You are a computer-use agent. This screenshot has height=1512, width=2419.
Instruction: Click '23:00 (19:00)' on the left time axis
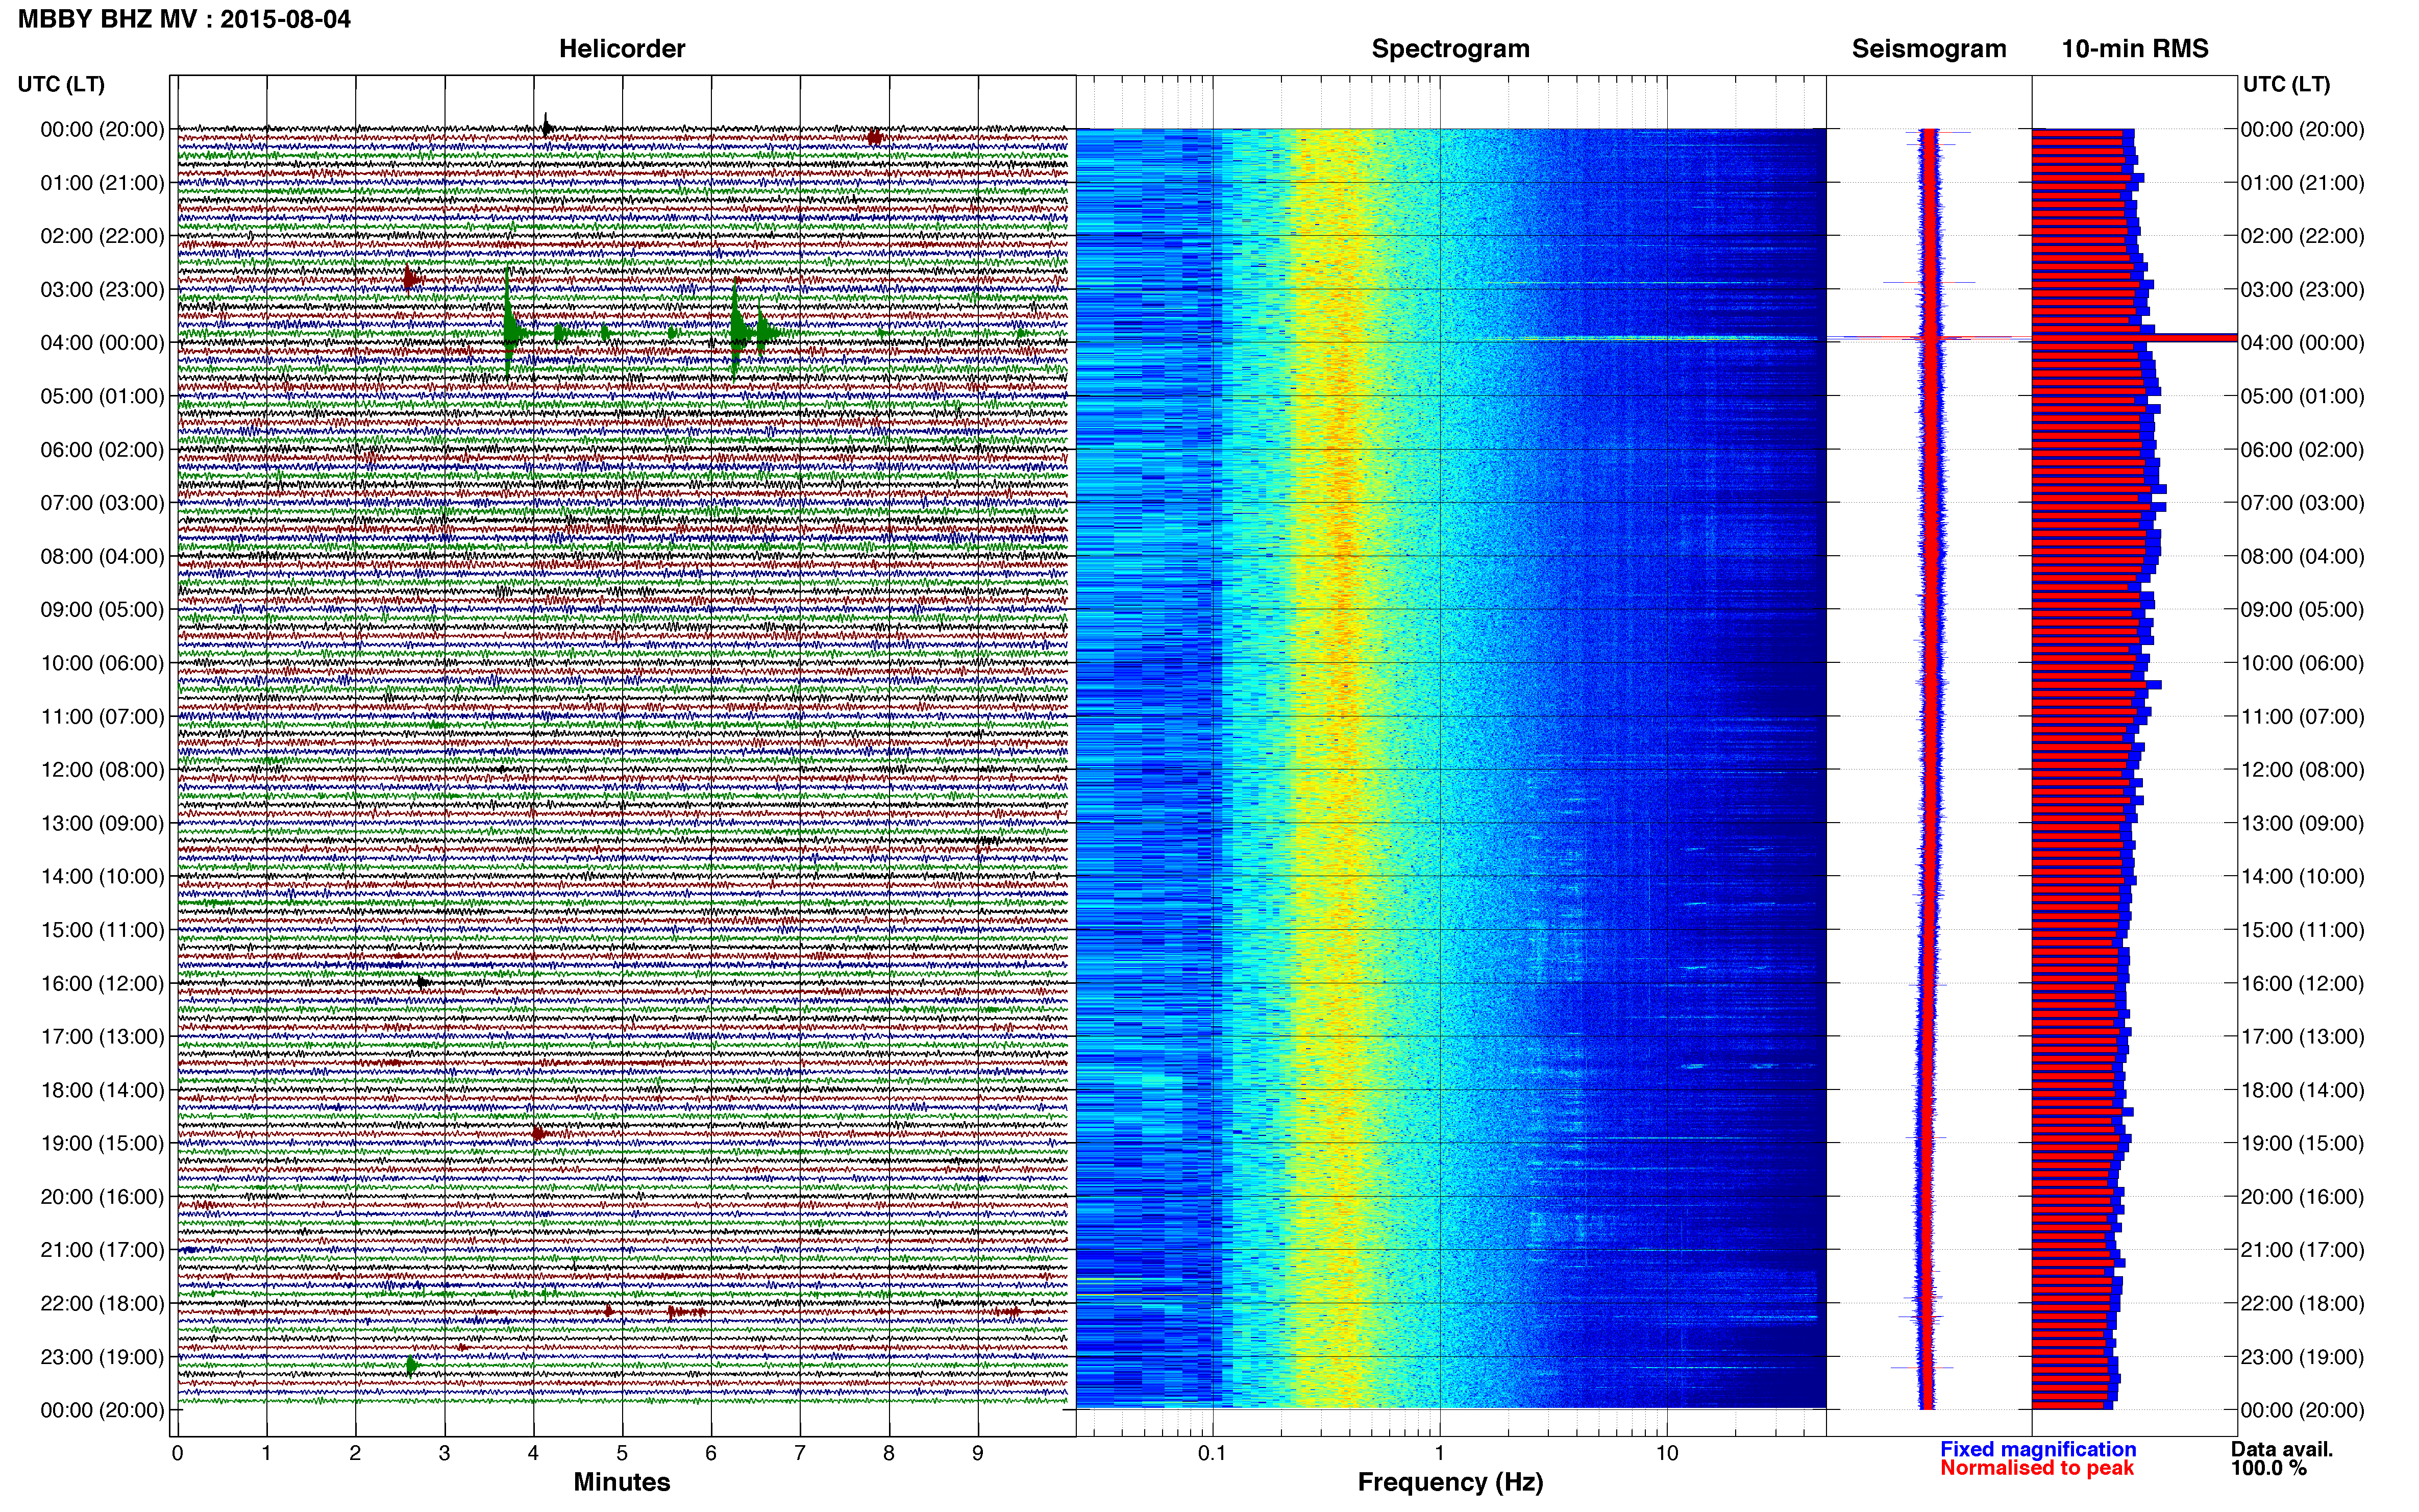[x=102, y=1357]
